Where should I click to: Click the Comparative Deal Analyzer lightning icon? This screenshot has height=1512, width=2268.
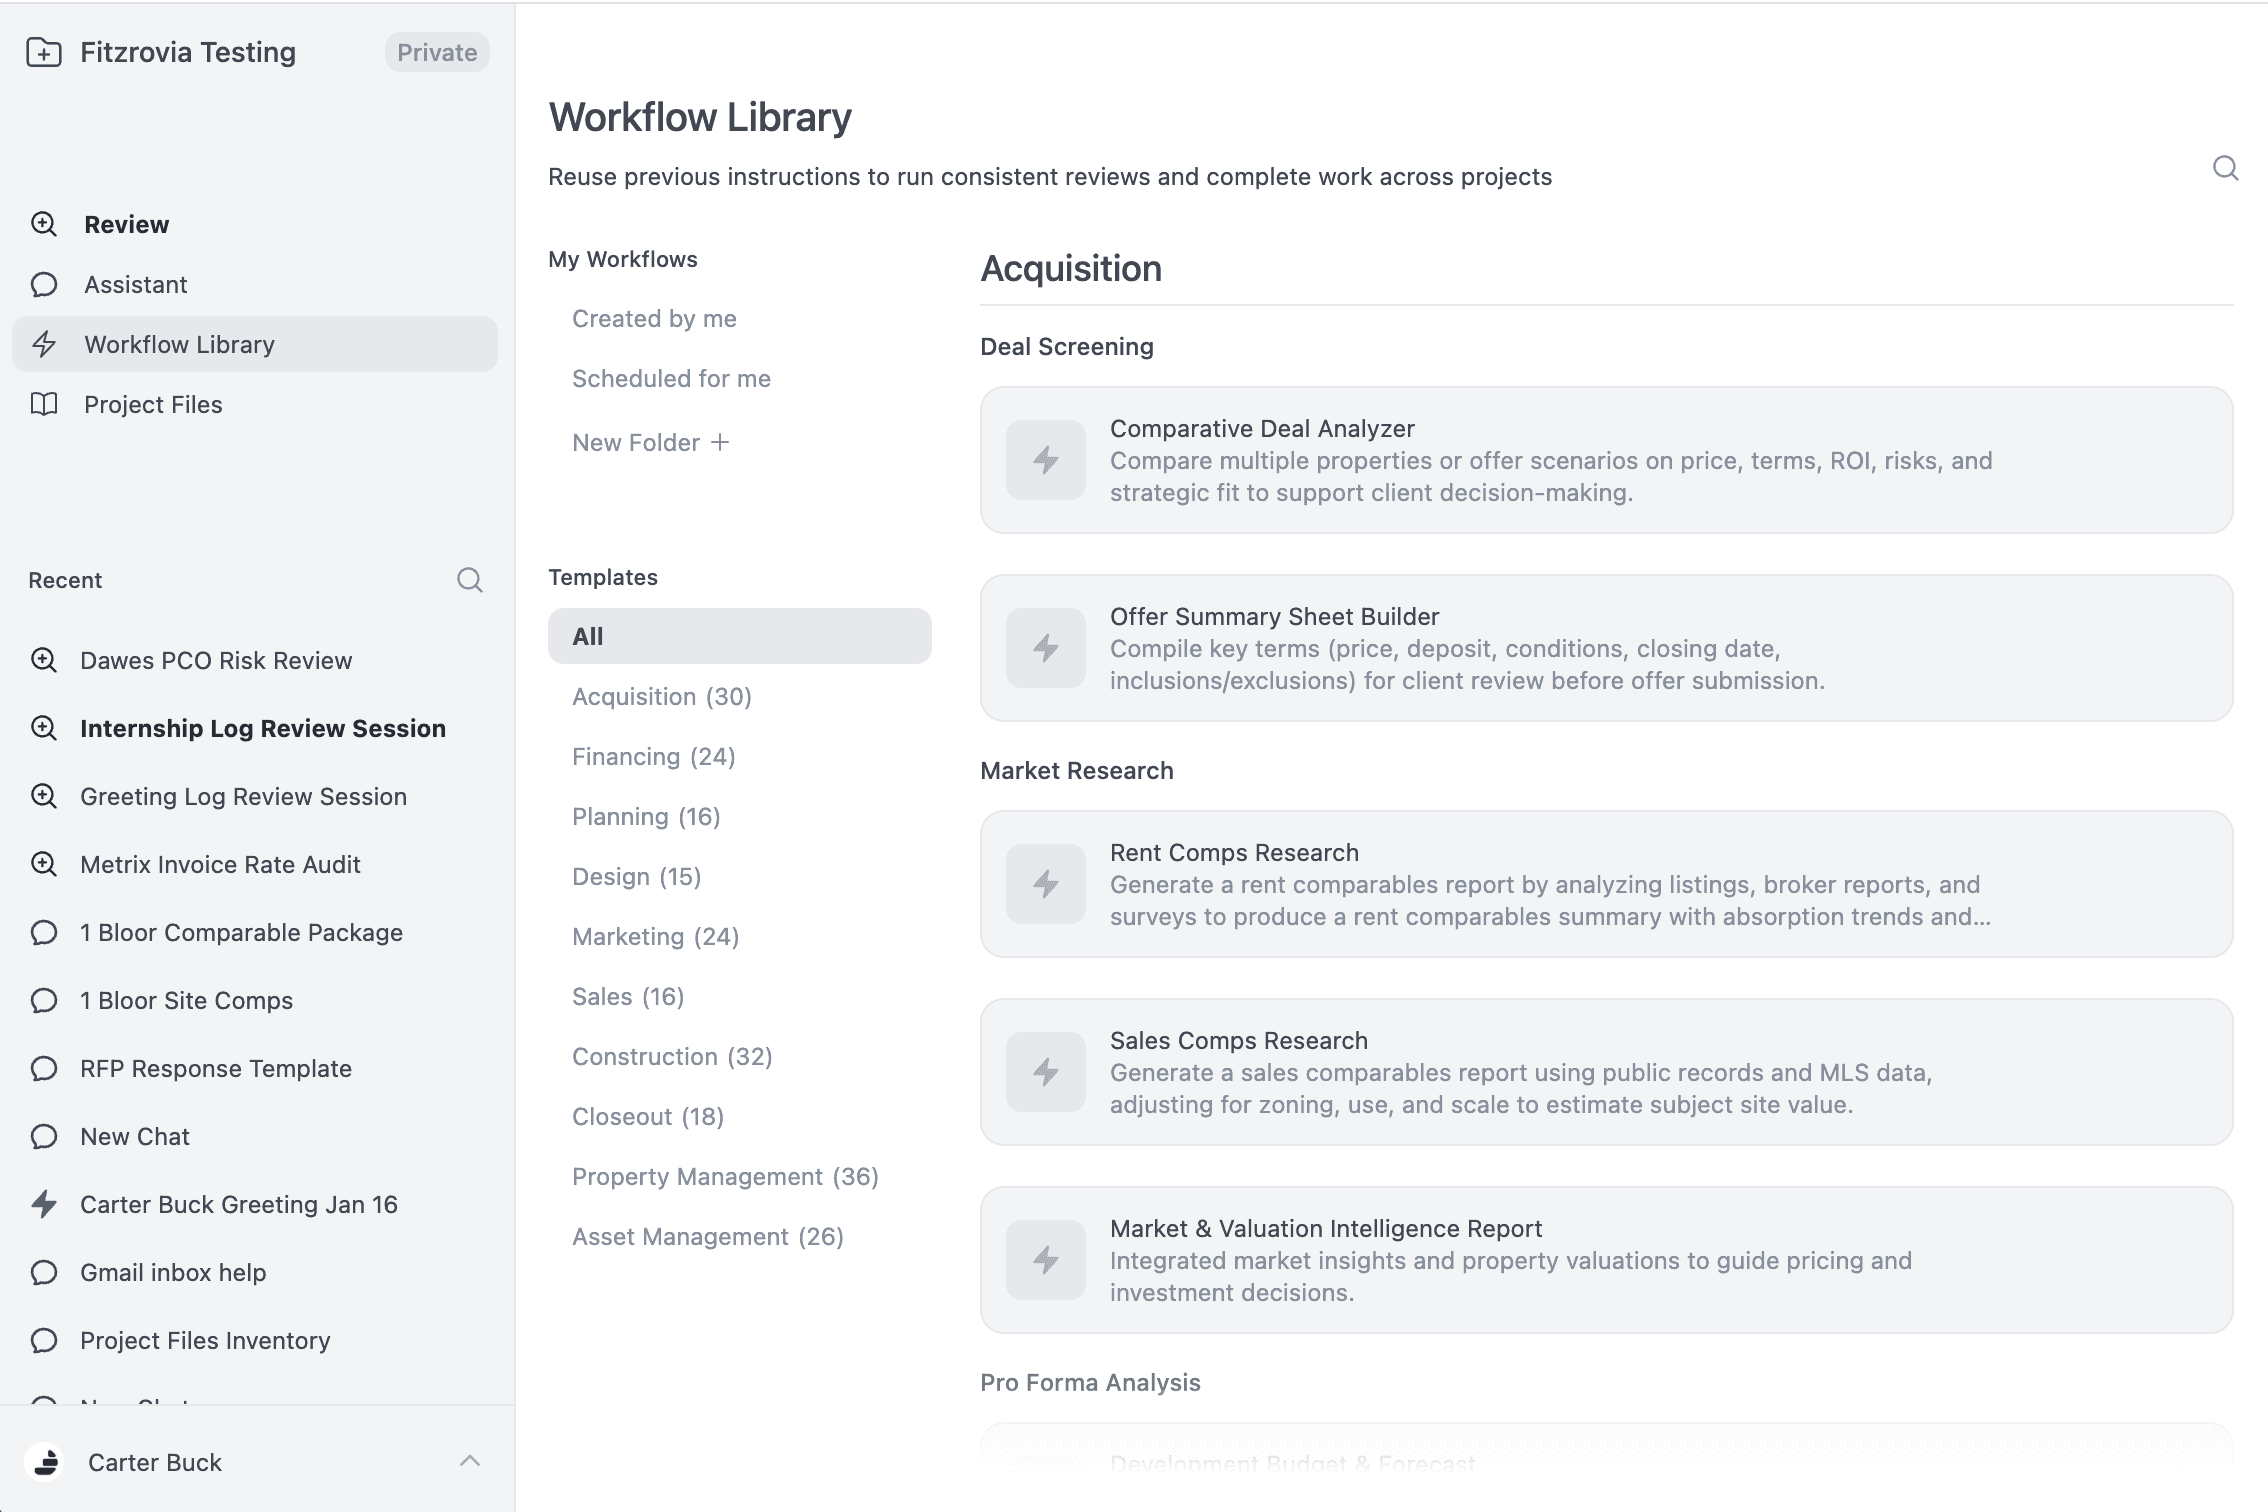point(1045,460)
